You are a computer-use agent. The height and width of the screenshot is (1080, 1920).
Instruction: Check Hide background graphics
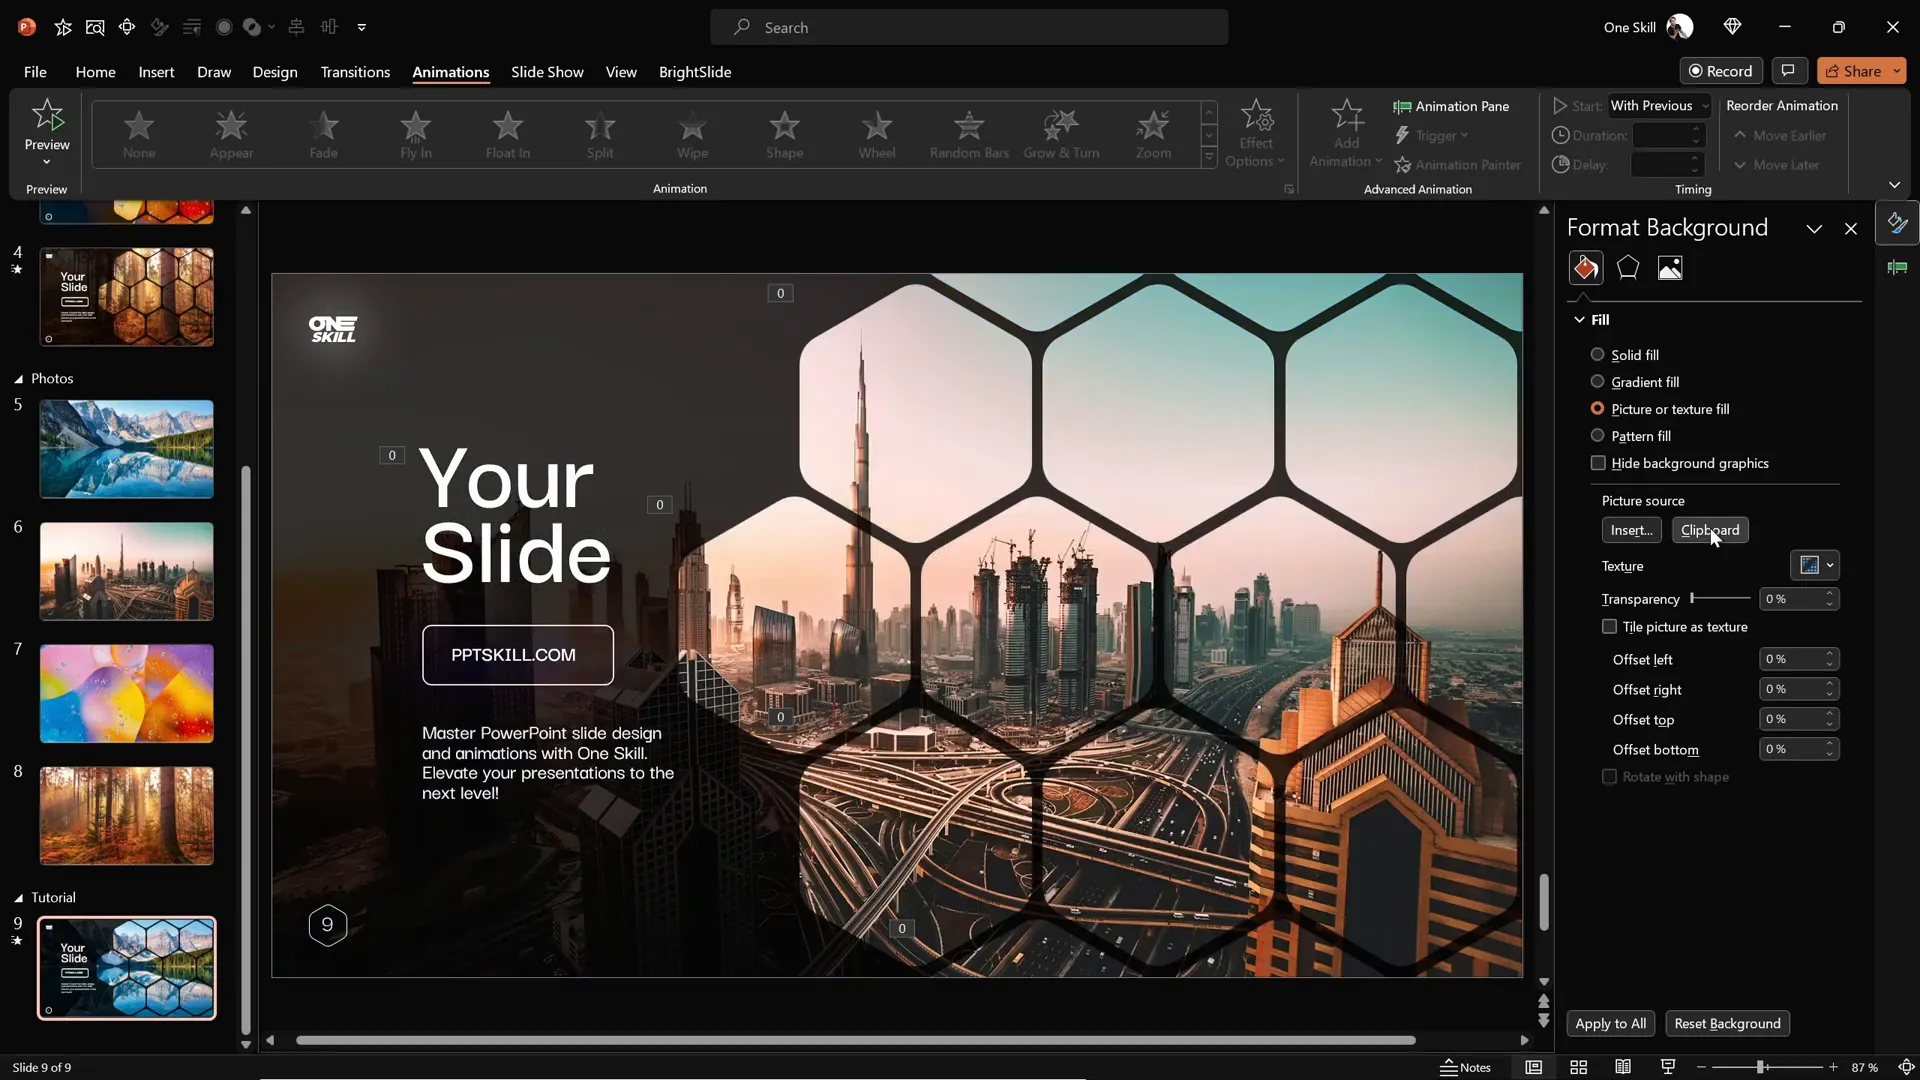1598,463
